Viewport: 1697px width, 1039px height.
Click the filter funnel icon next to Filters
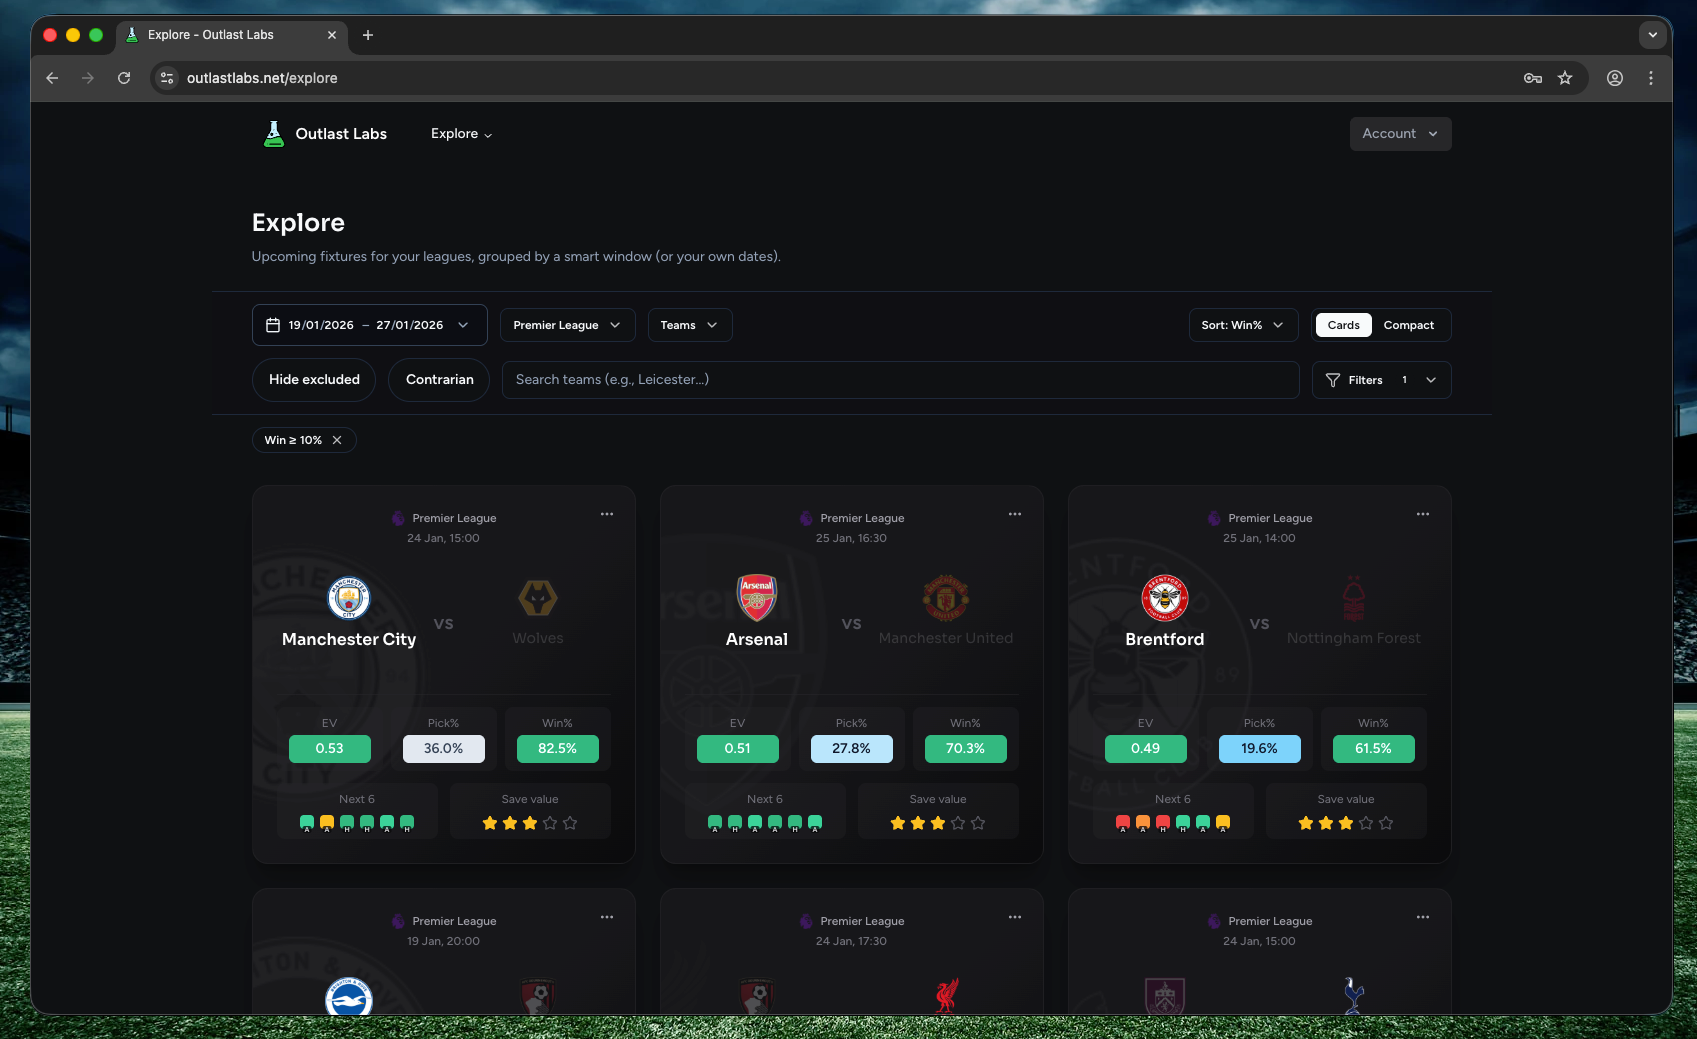coord(1333,380)
